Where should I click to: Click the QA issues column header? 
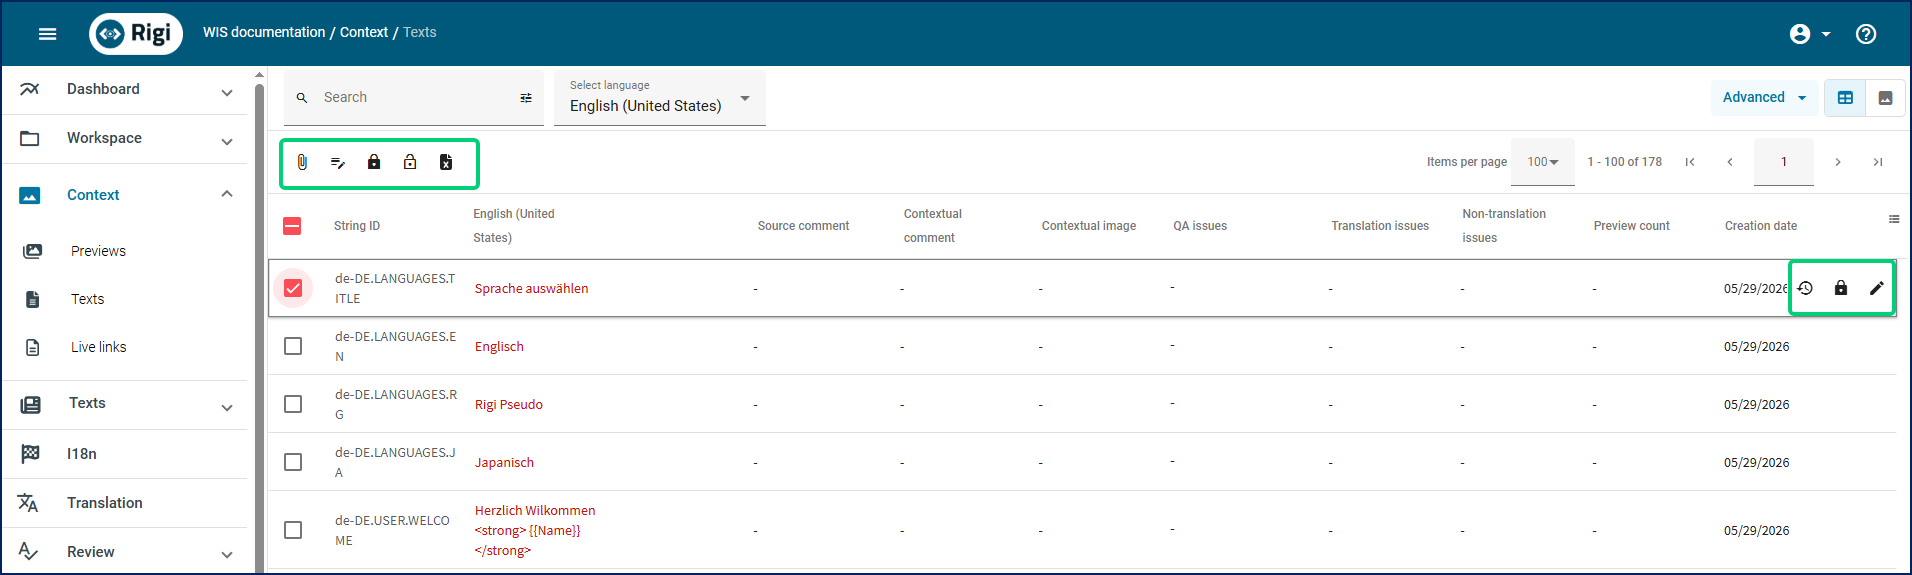coord(1200,226)
